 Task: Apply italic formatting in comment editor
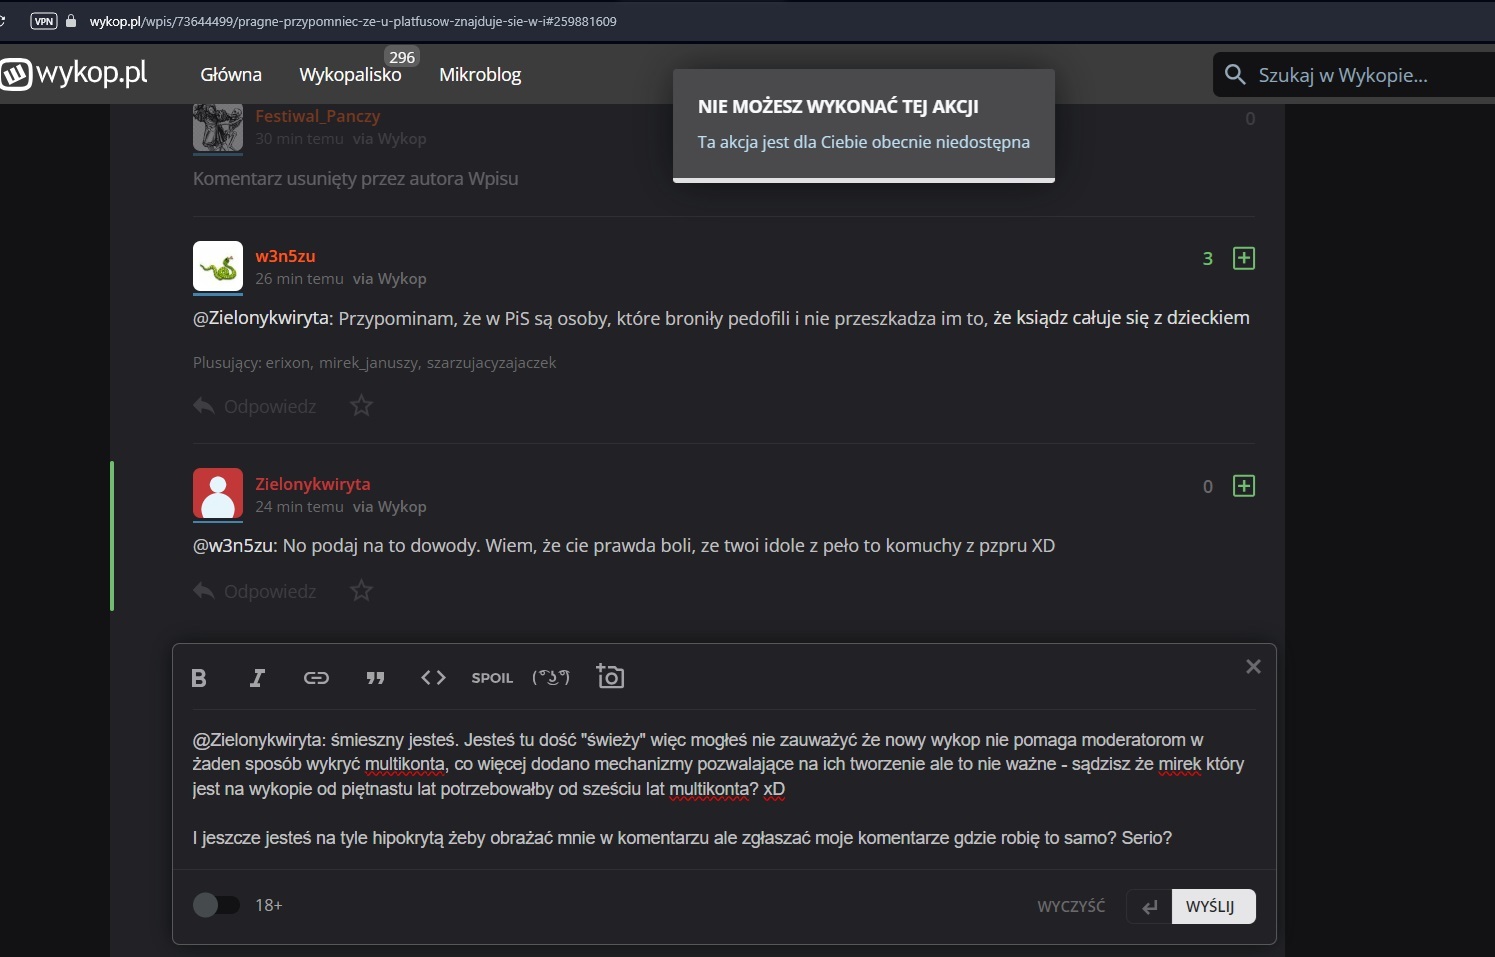[257, 678]
